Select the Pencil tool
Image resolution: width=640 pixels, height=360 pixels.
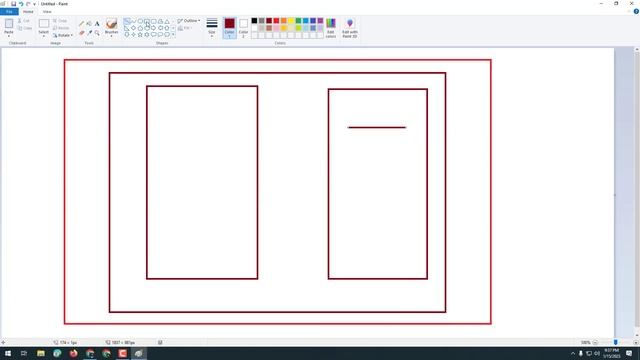tap(81, 24)
